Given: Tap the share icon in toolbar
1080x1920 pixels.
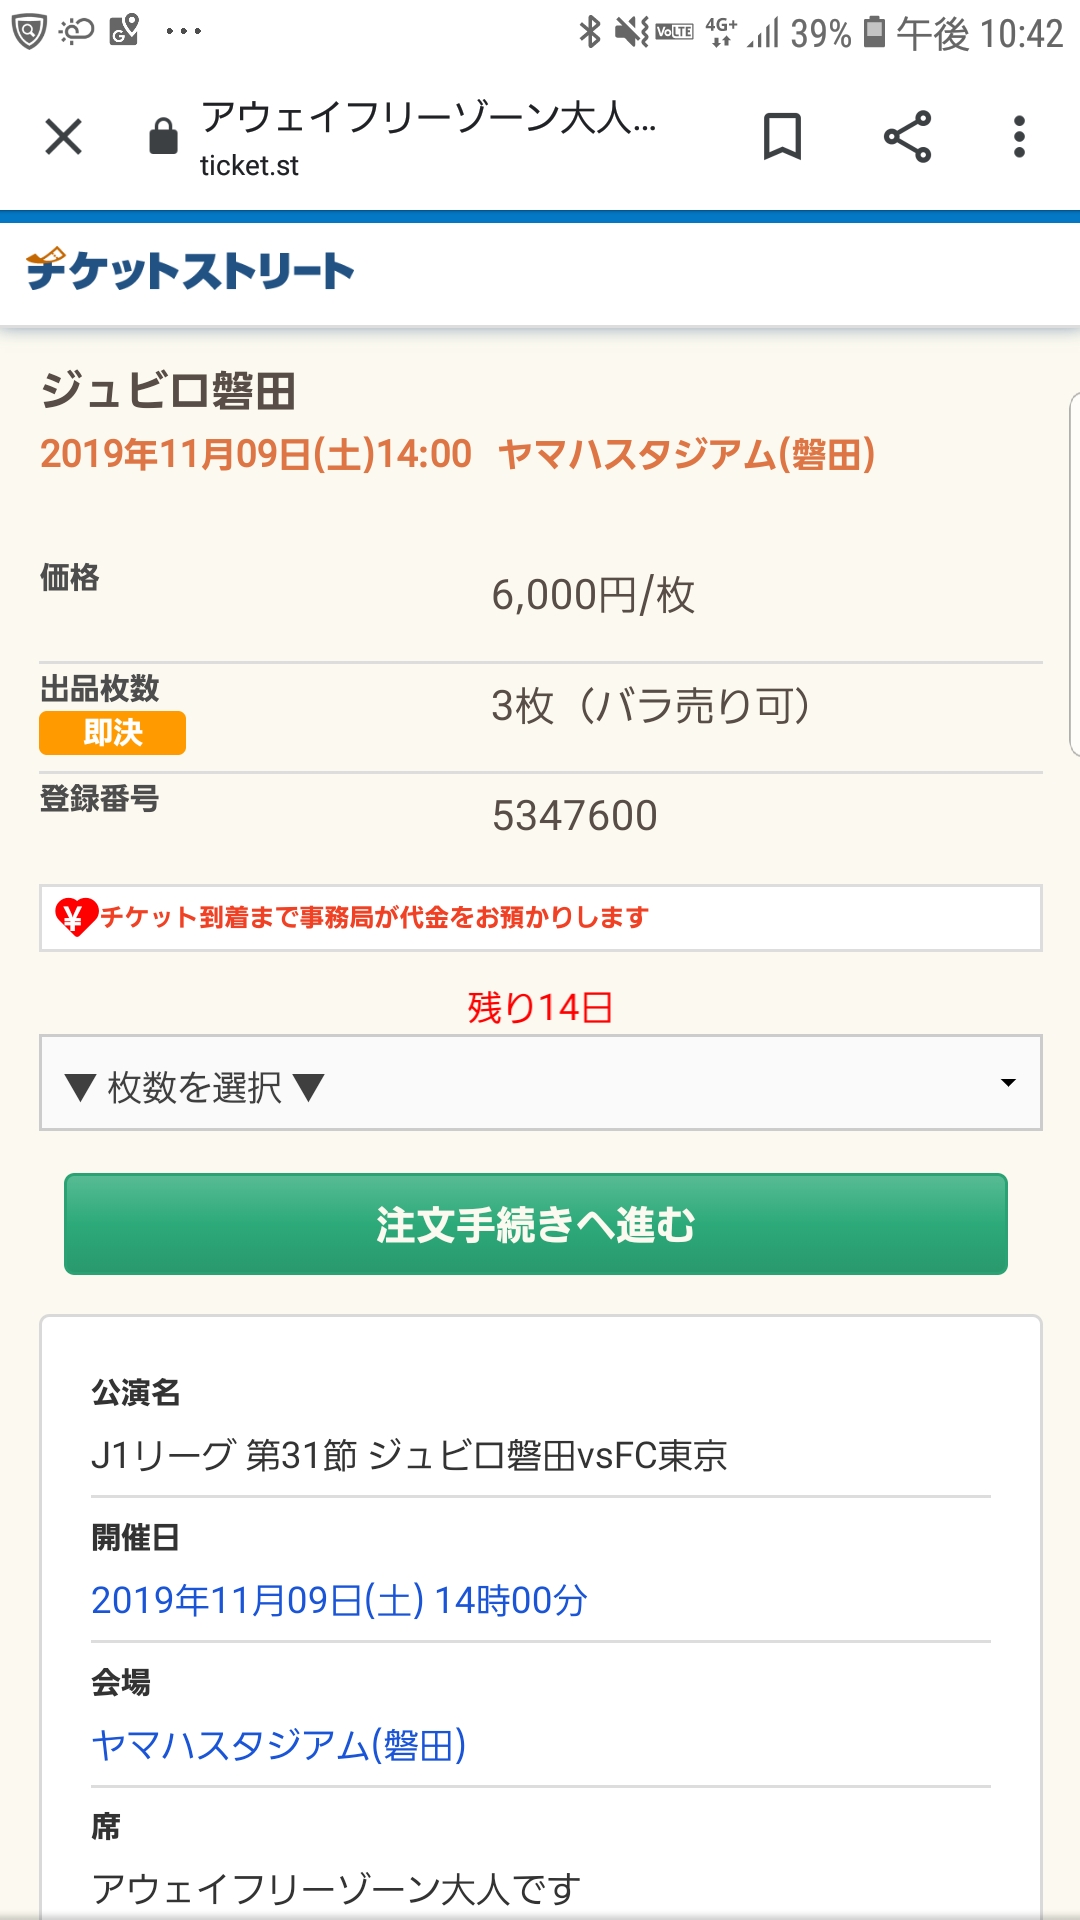Looking at the screenshot, I should [907, 137].
